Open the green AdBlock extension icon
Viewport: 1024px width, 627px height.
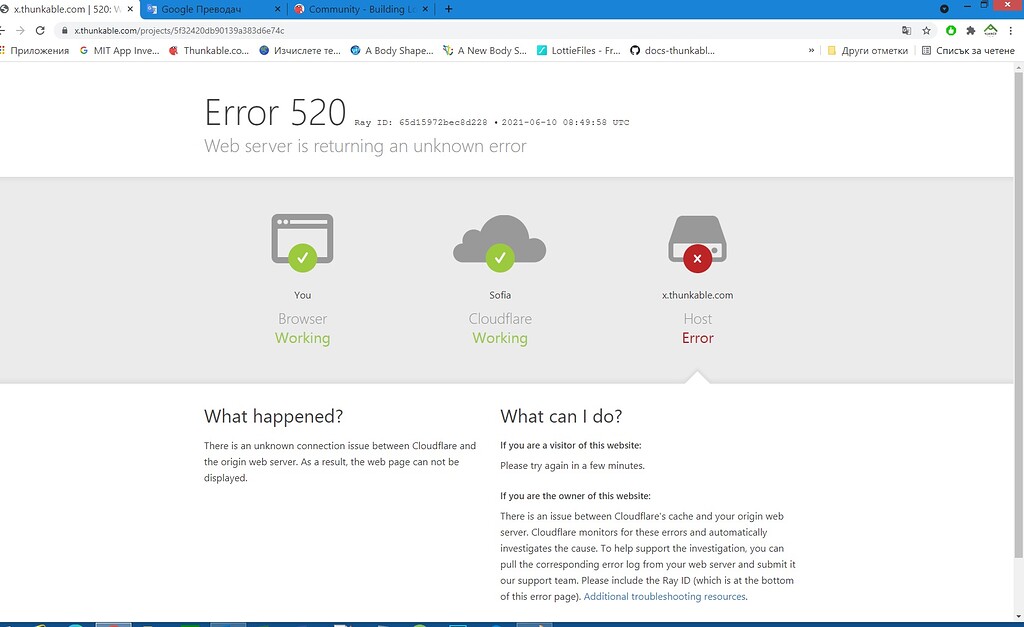[950, 30]
